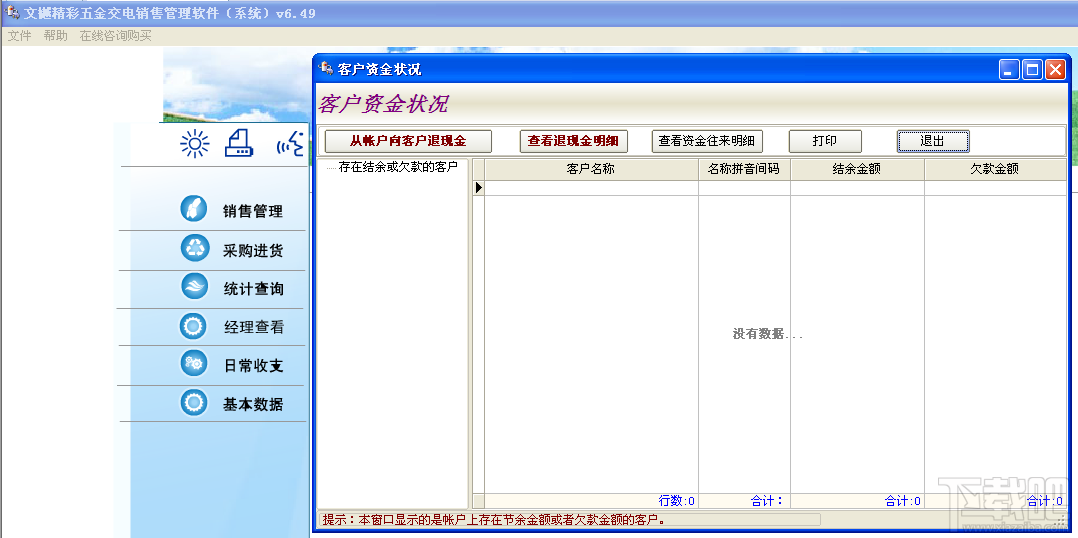The width and height of the screenshot is (1078, 538).
Task: Sort by 欠款金额 column header
Action: (x=995, y=169)
